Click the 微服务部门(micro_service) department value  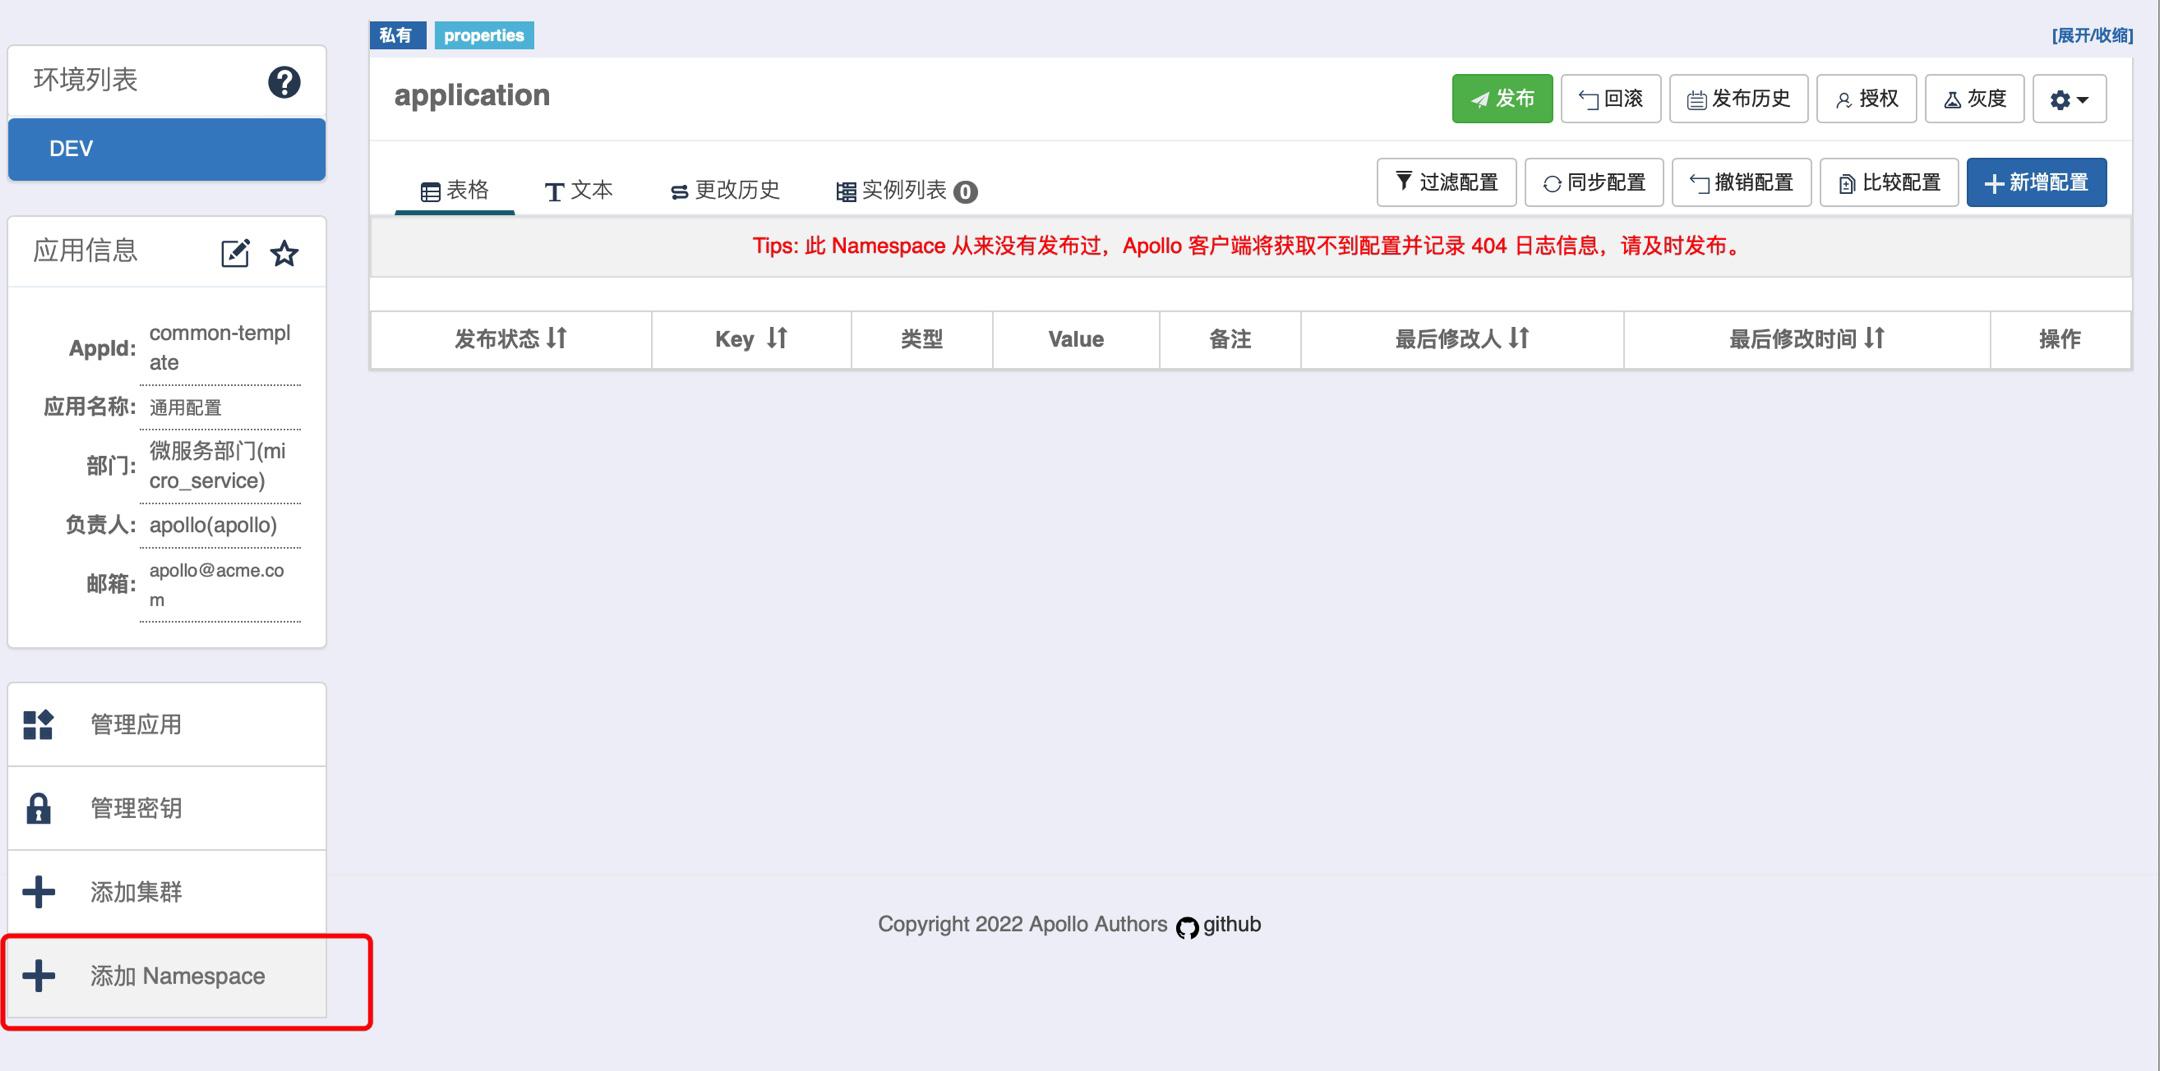[x=217, y=465]
